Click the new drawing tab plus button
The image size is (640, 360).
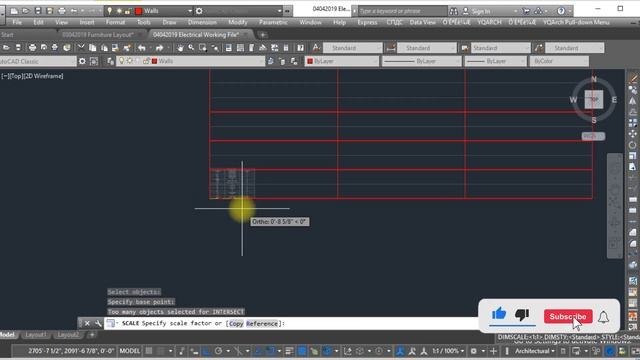point(263,35)
